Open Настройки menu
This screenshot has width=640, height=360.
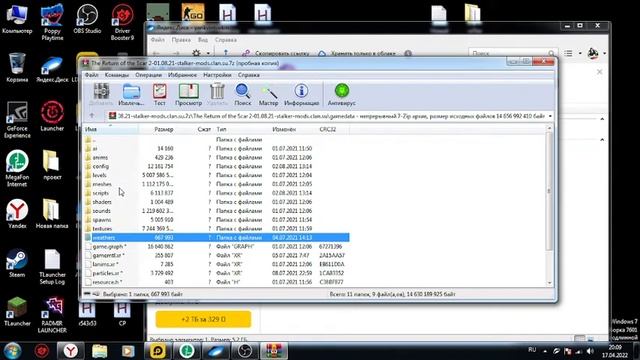pyautogui.click(x=217, y=75)
